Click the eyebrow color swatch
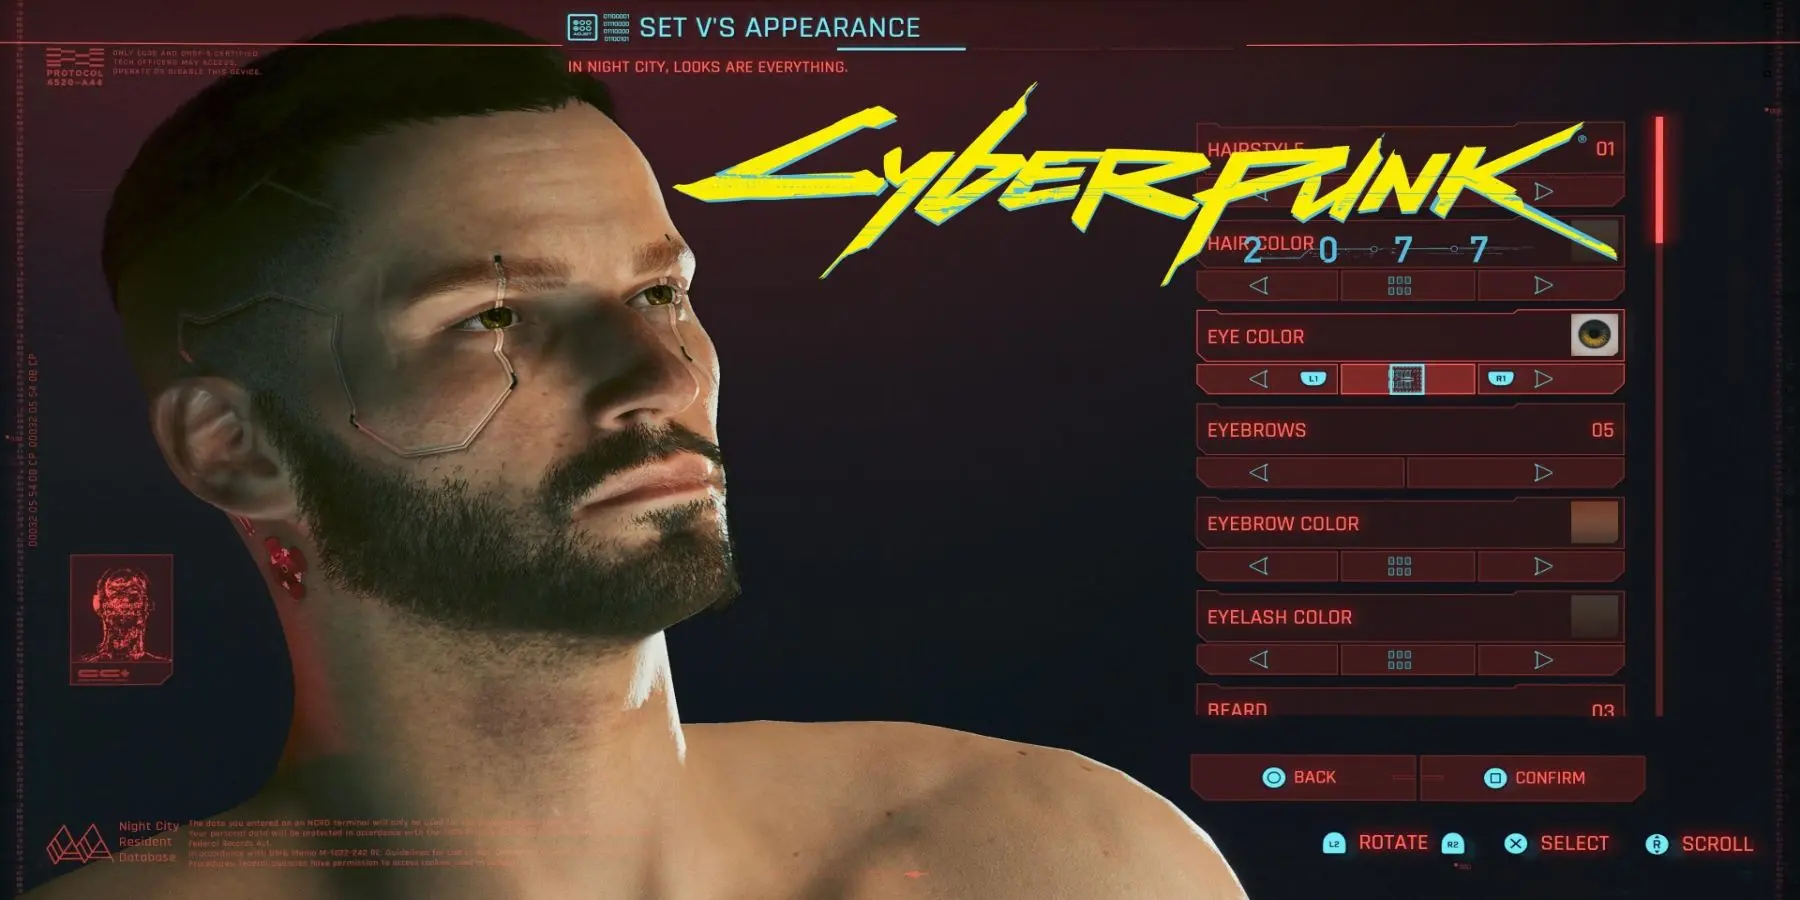 (x=1594, y=522)
